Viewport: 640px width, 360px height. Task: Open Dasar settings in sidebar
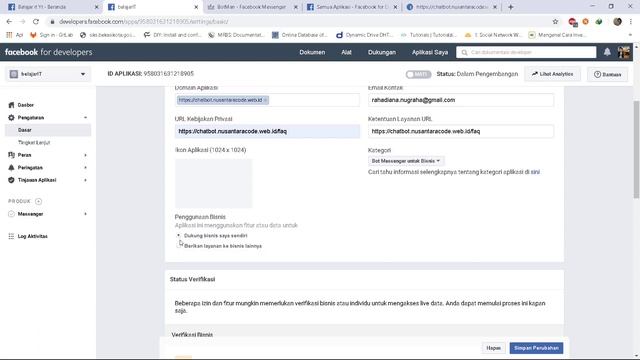[48, 130]
